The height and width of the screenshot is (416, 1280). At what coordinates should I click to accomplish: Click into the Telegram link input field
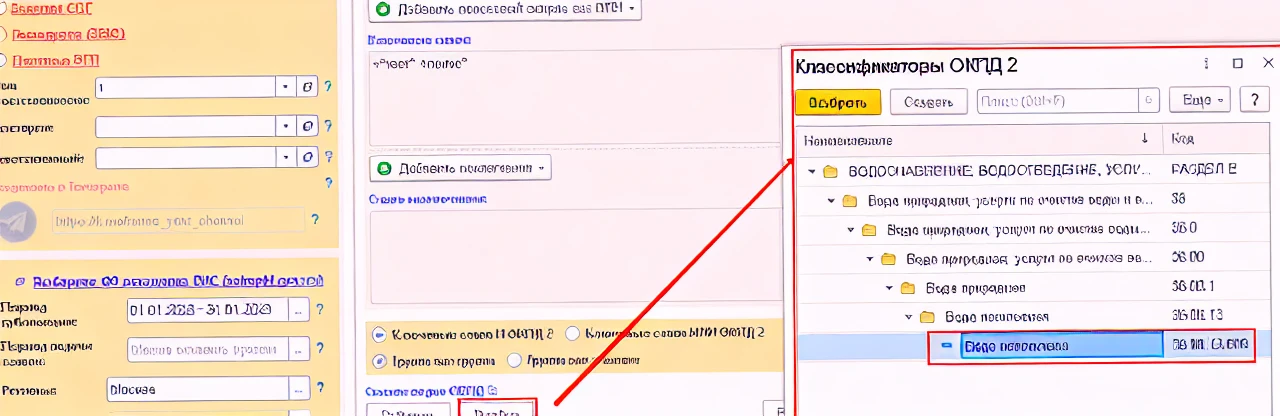178,221
